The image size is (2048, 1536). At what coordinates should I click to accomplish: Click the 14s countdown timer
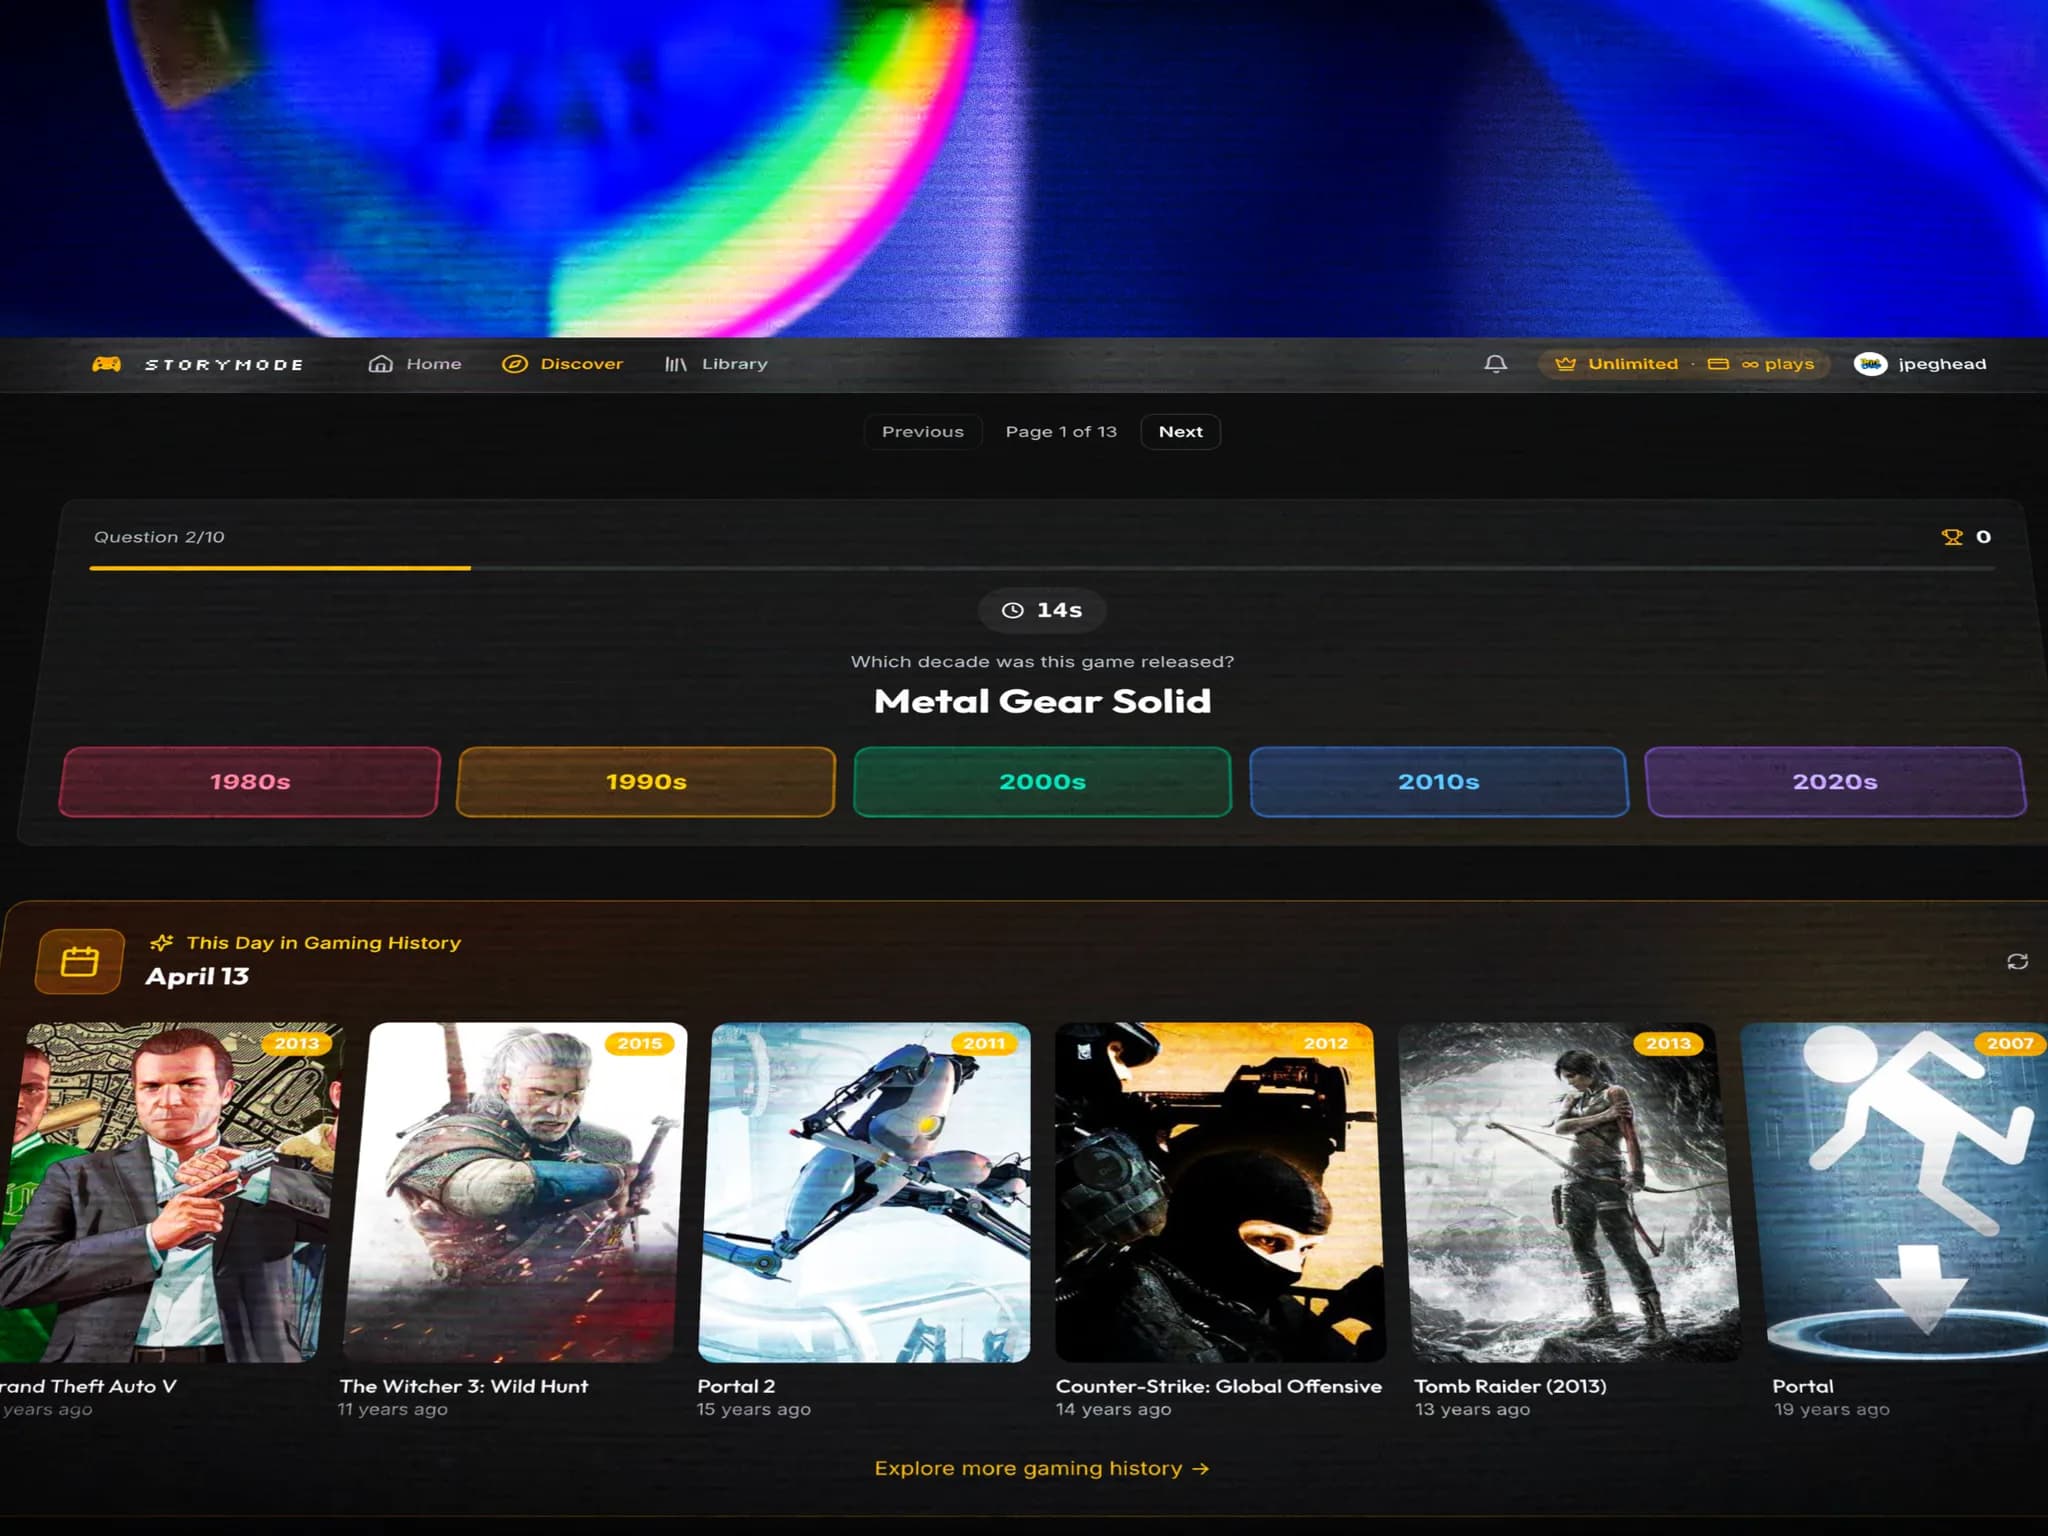[1042, 610]
